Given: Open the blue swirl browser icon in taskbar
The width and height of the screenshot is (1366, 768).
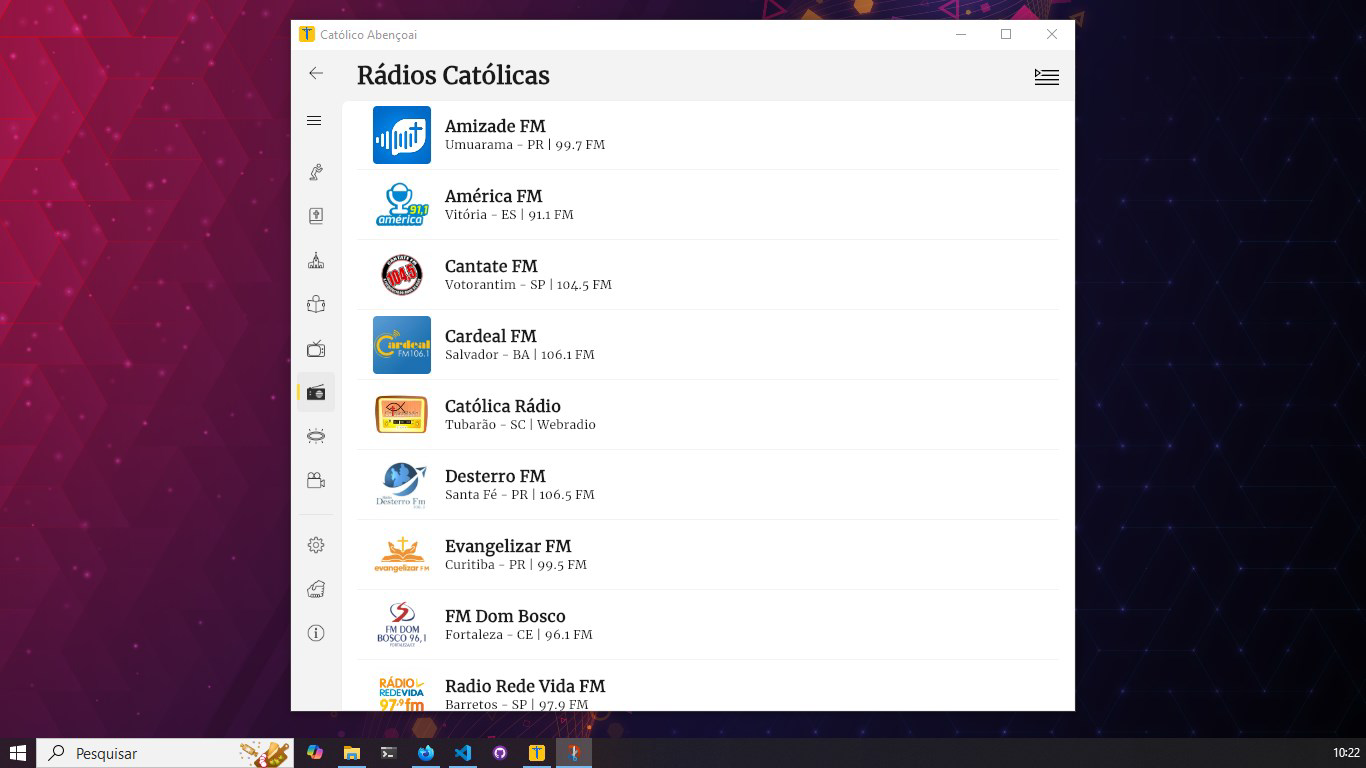Looking at the screenshot, I should pyautogui.click(x=426, y=753).
